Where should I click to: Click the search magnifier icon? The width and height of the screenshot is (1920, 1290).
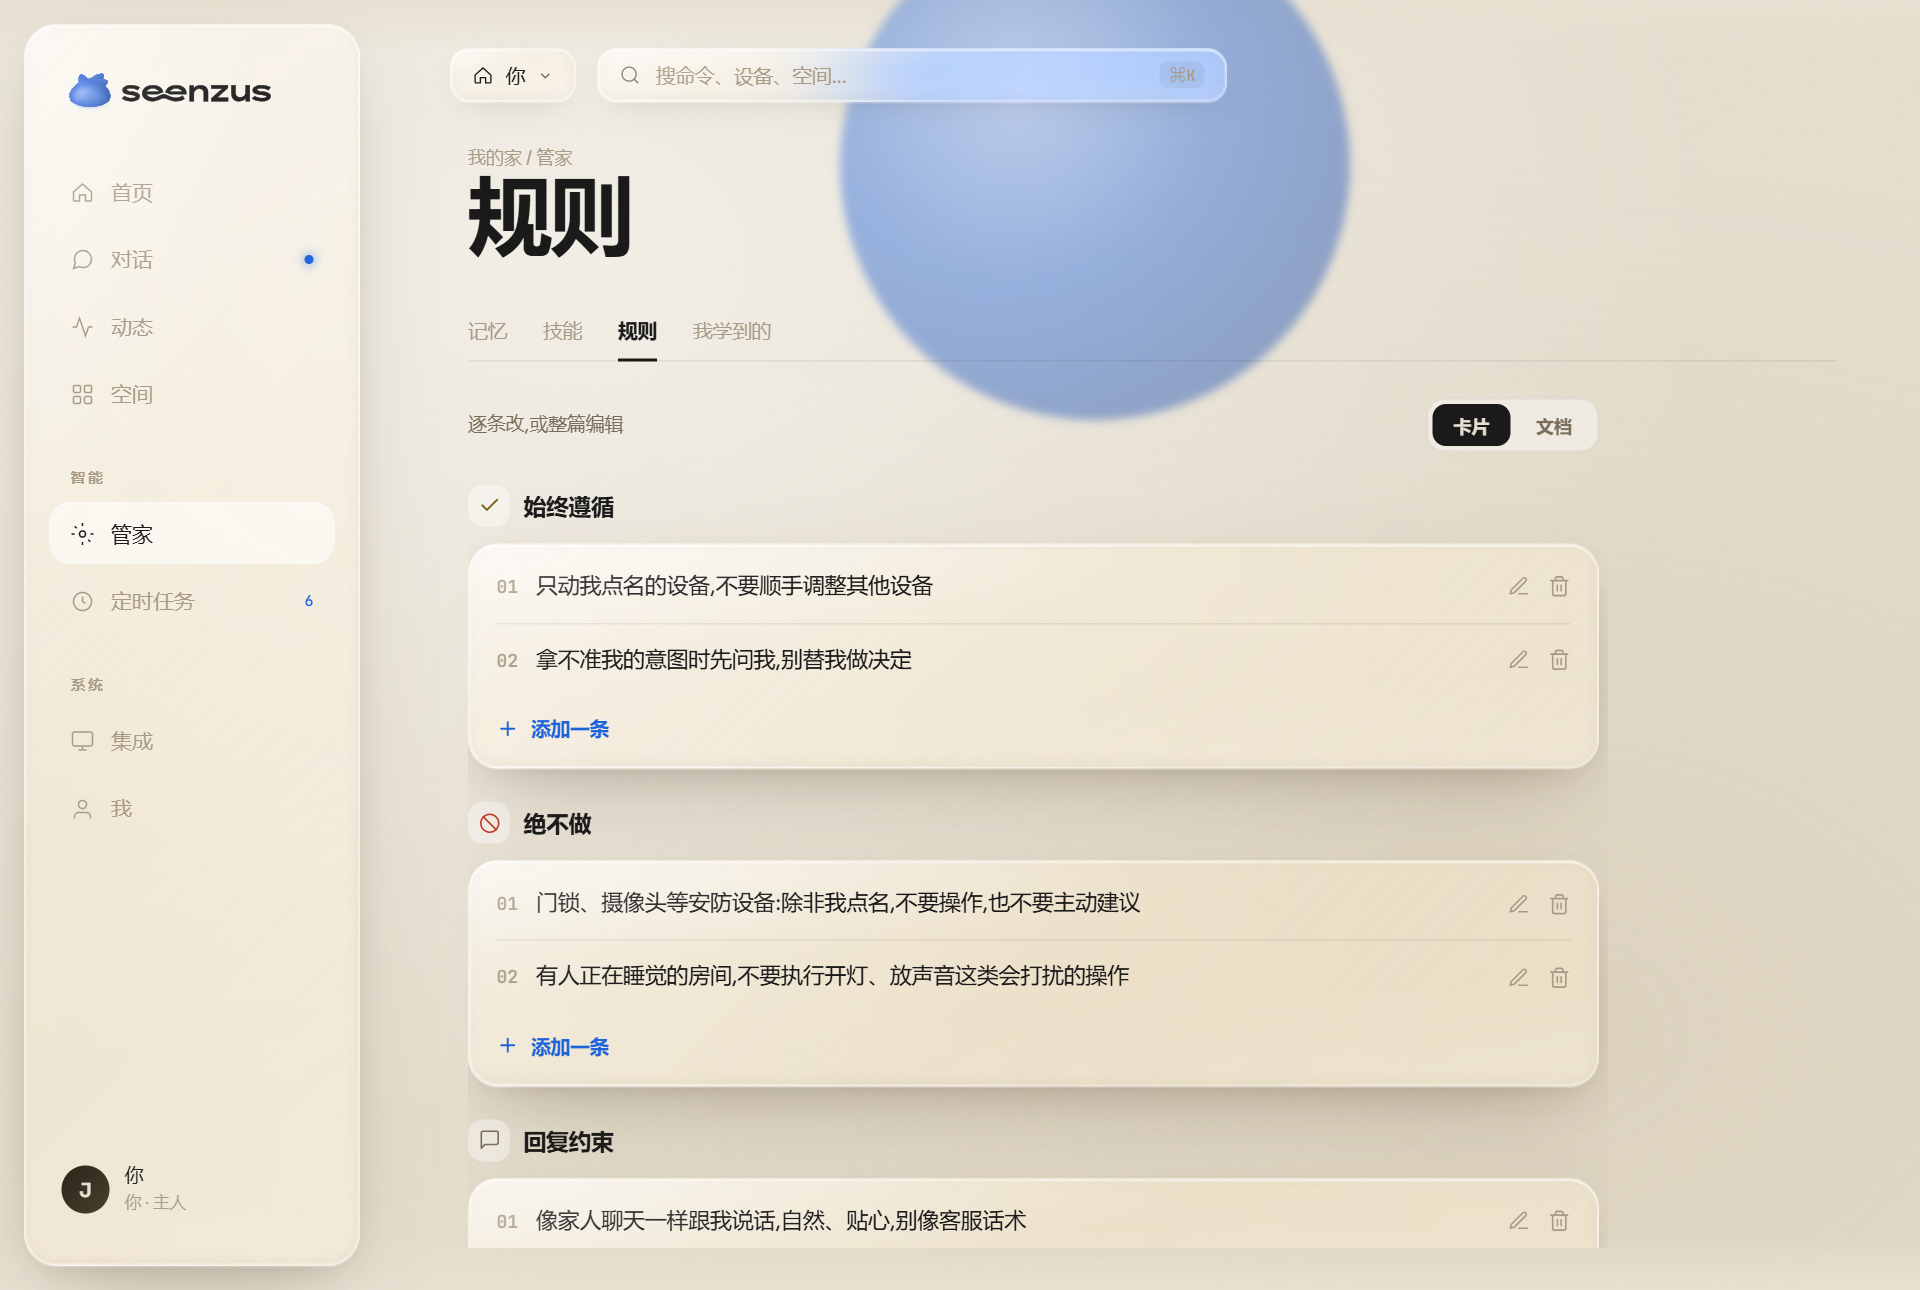[x=629, y=75]
